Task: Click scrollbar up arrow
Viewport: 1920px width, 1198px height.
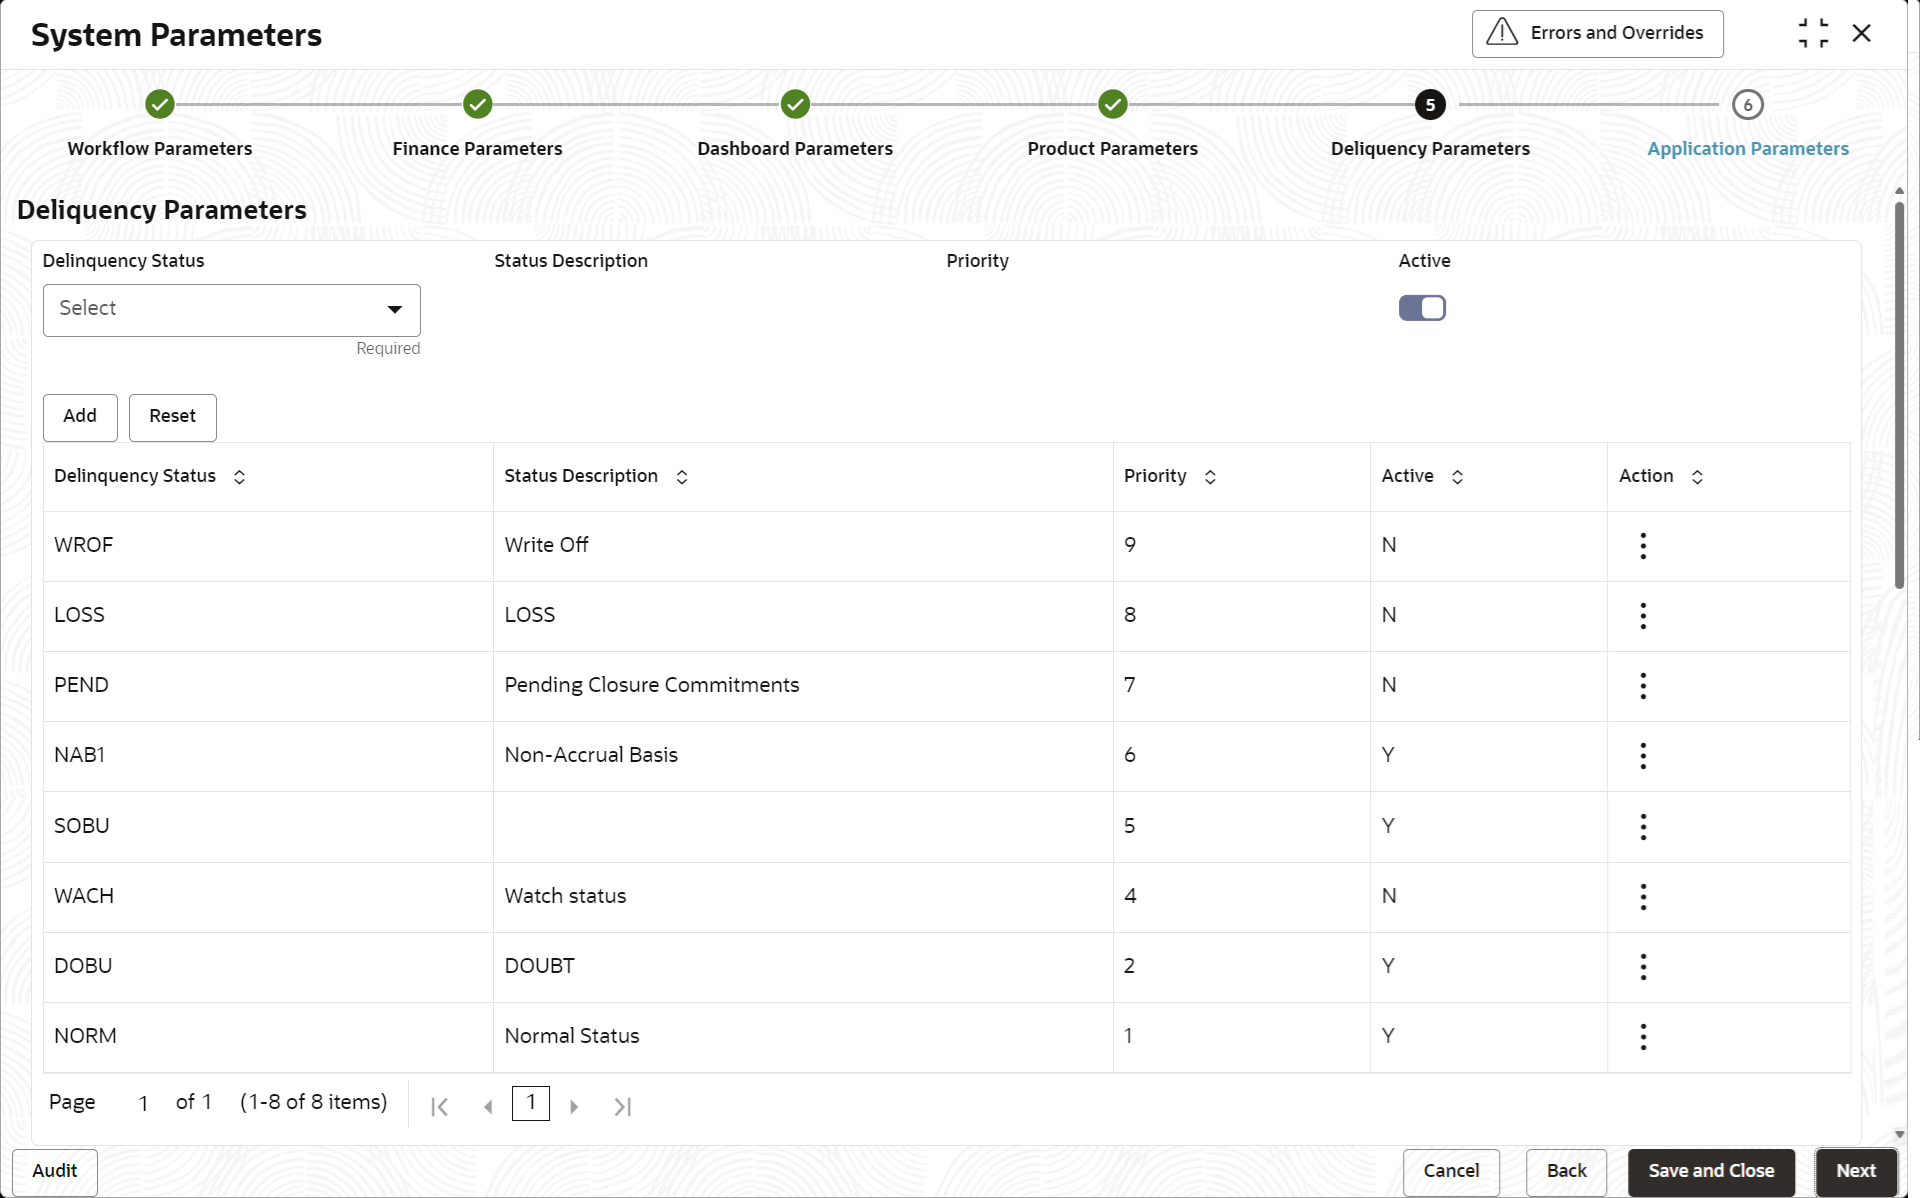Action: click(1899, 190)
